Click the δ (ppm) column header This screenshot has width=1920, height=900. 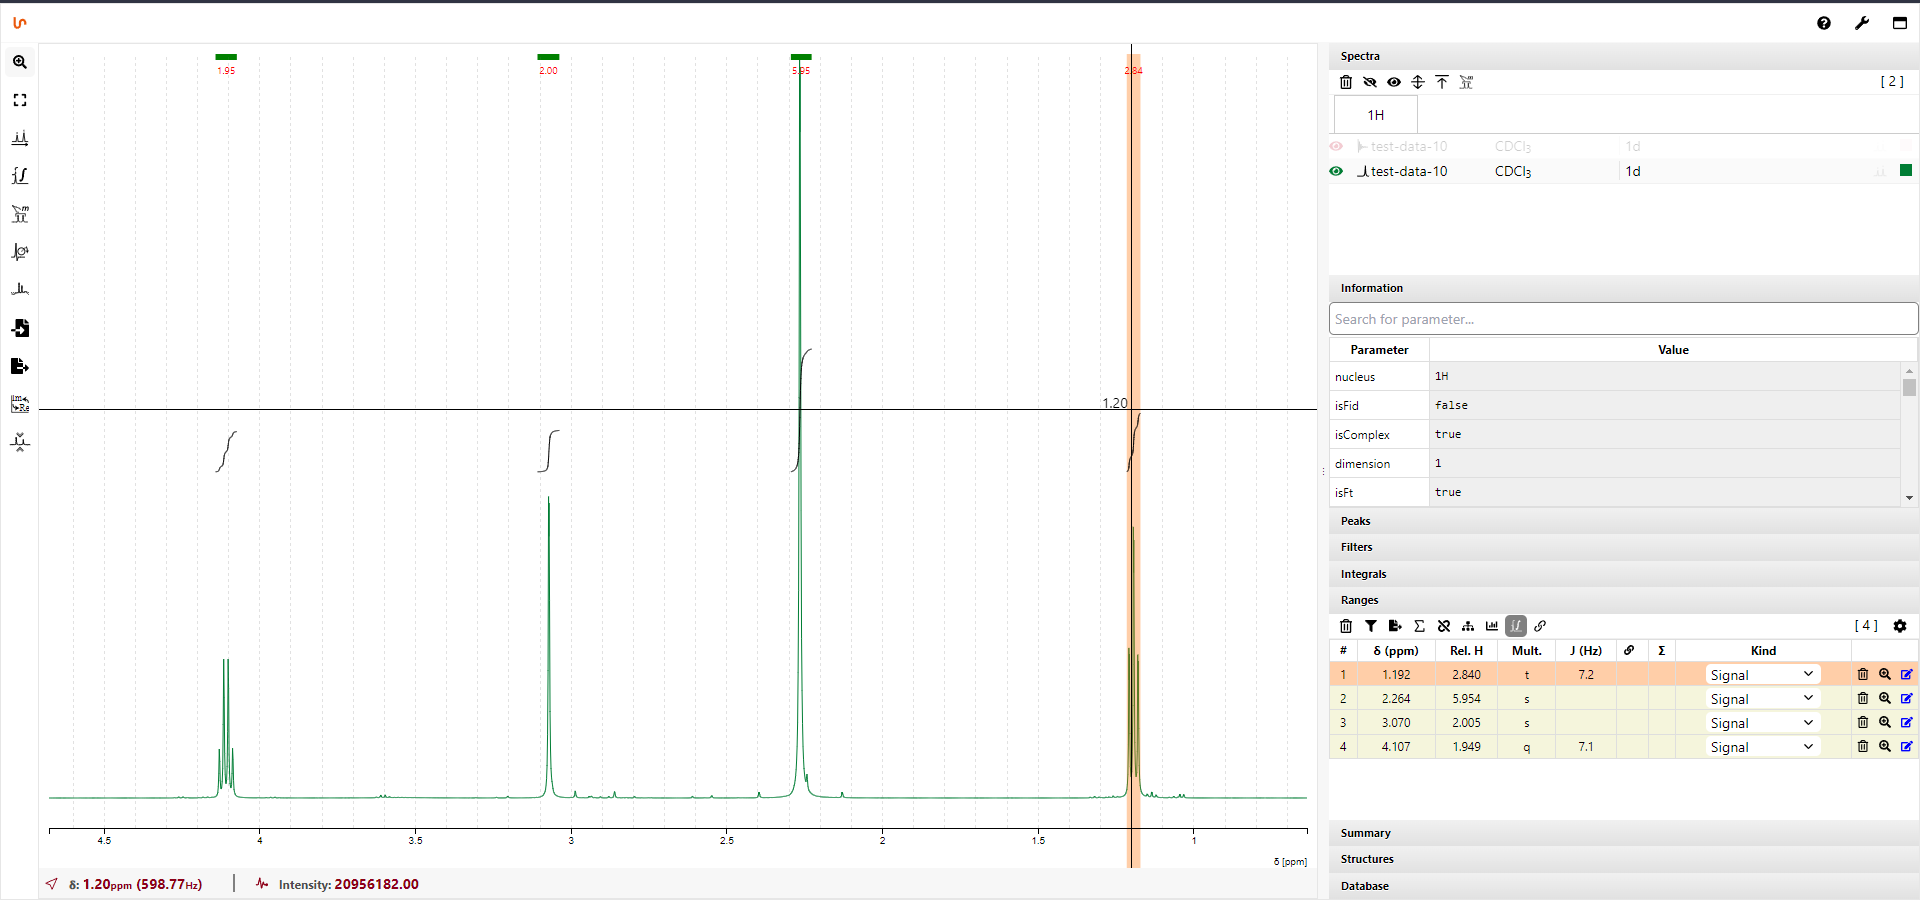[x=1396, y=650]
